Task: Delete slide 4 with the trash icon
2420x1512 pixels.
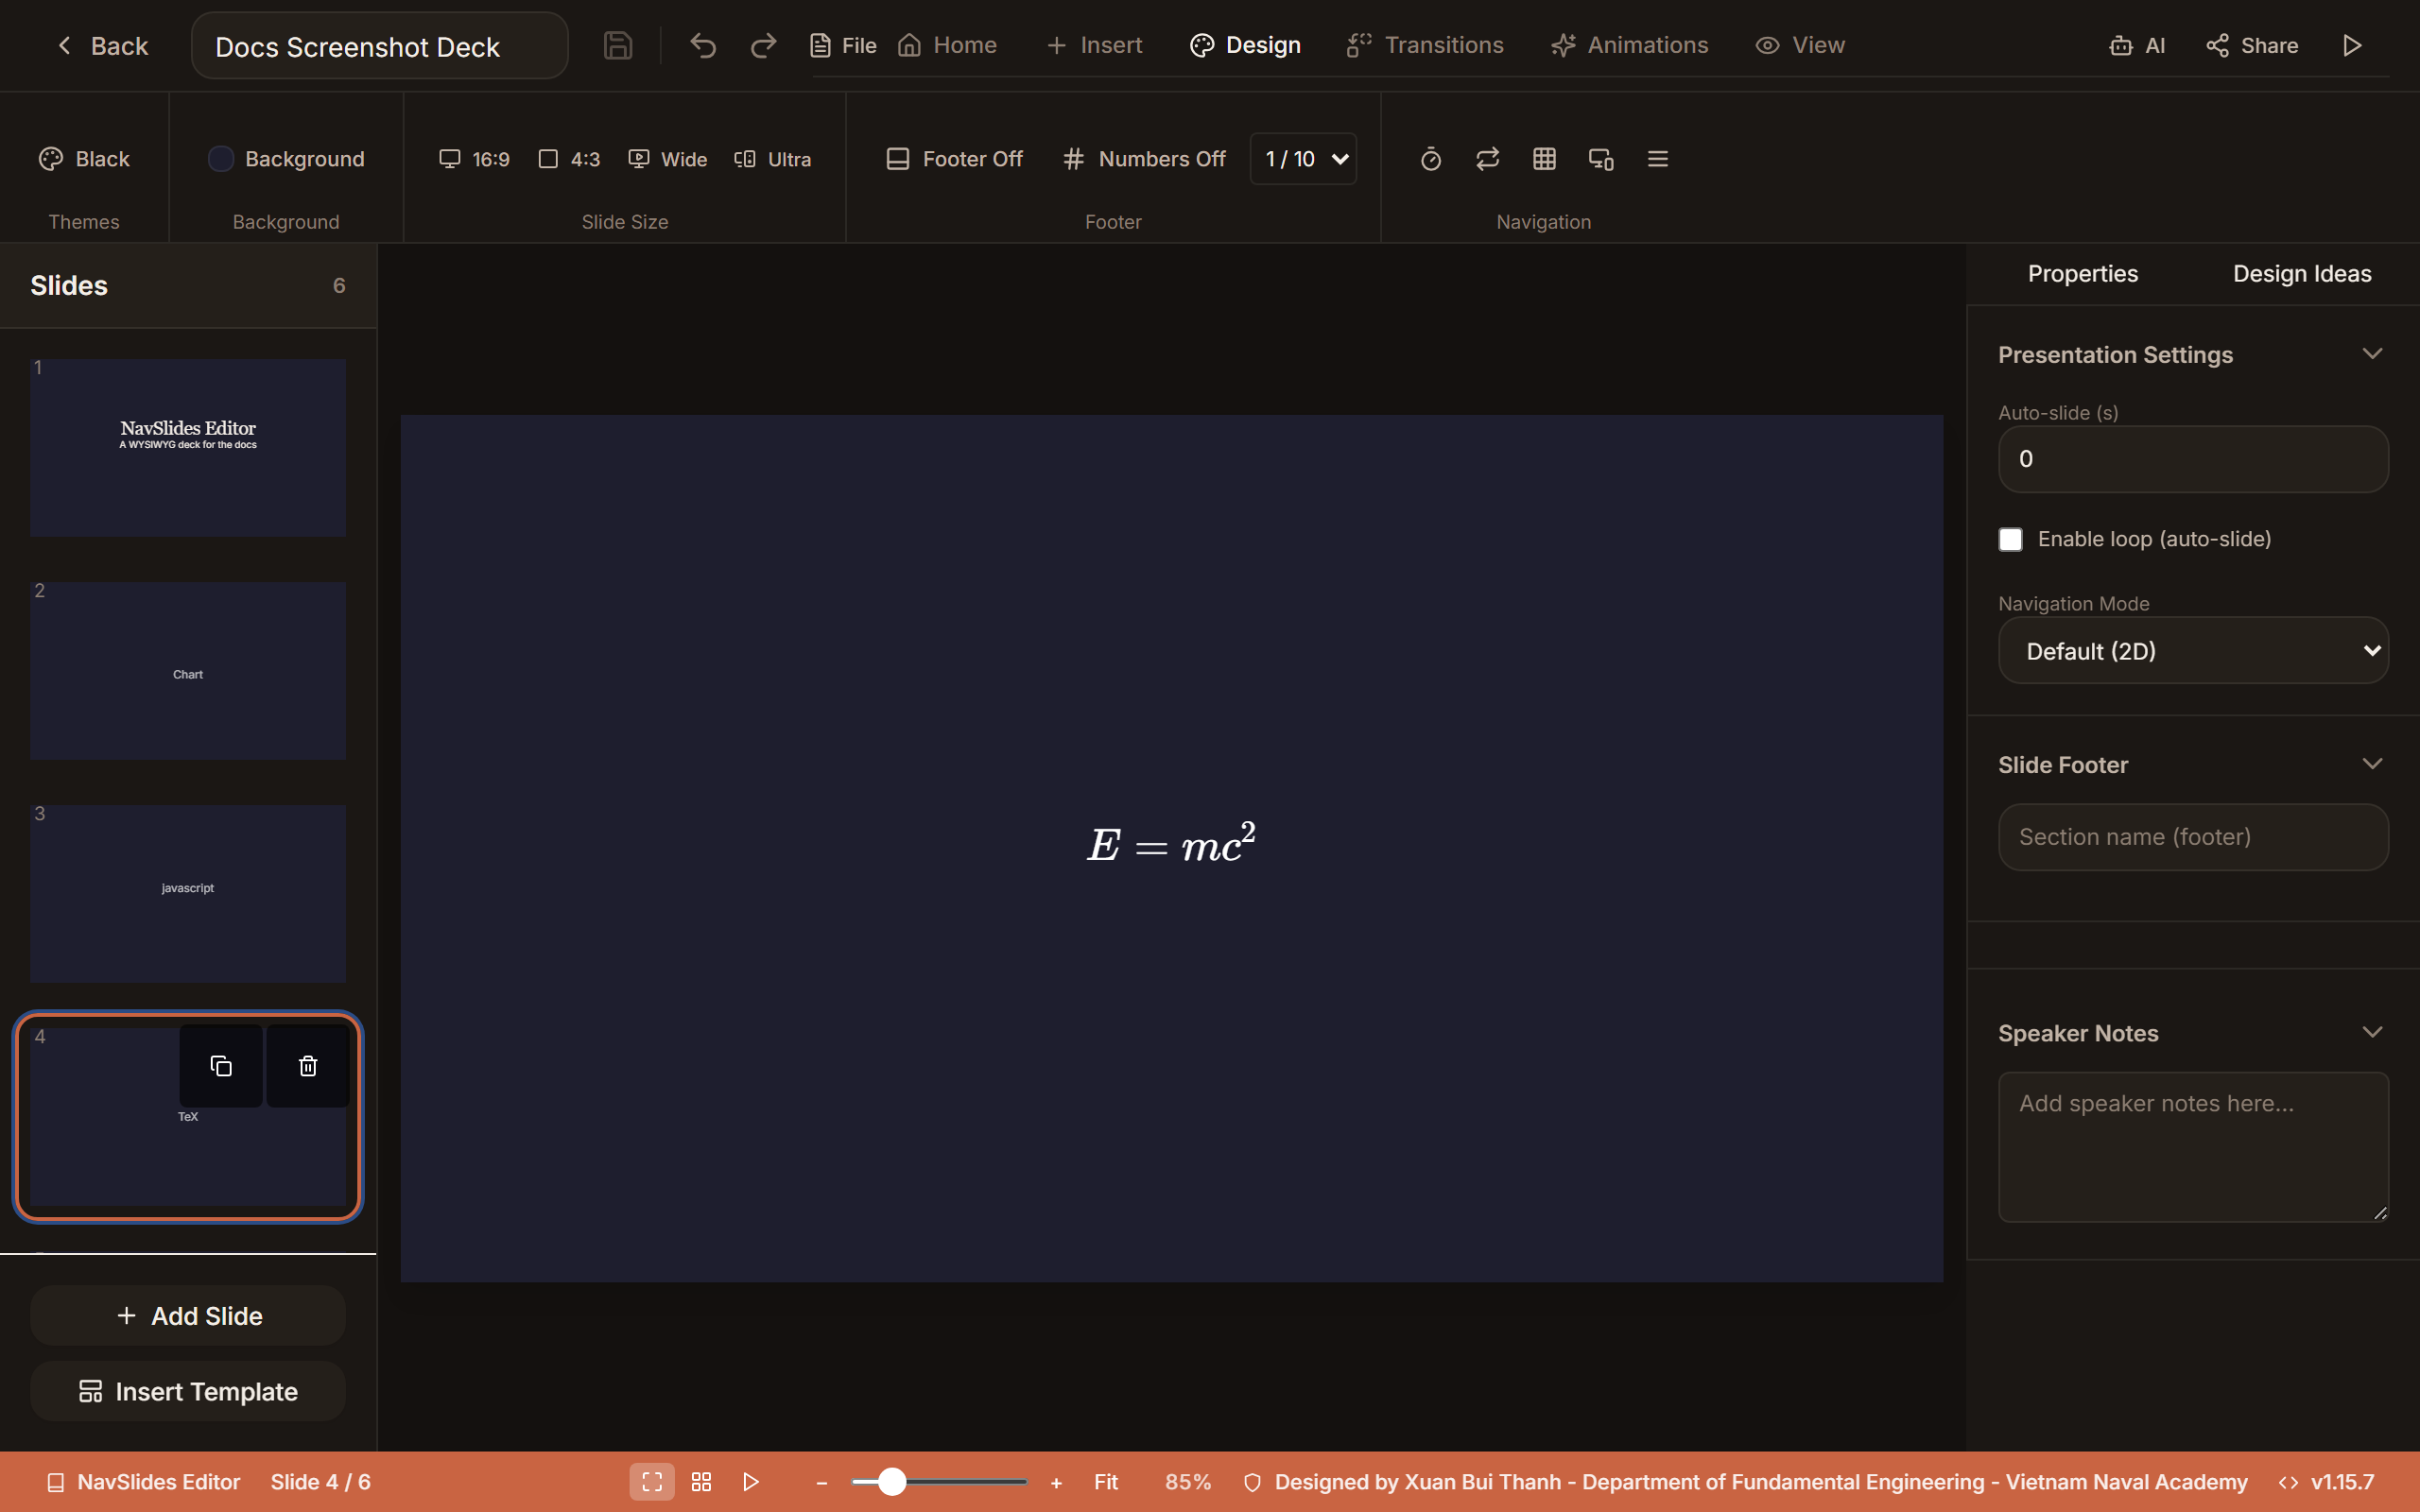Action: 308,1066
